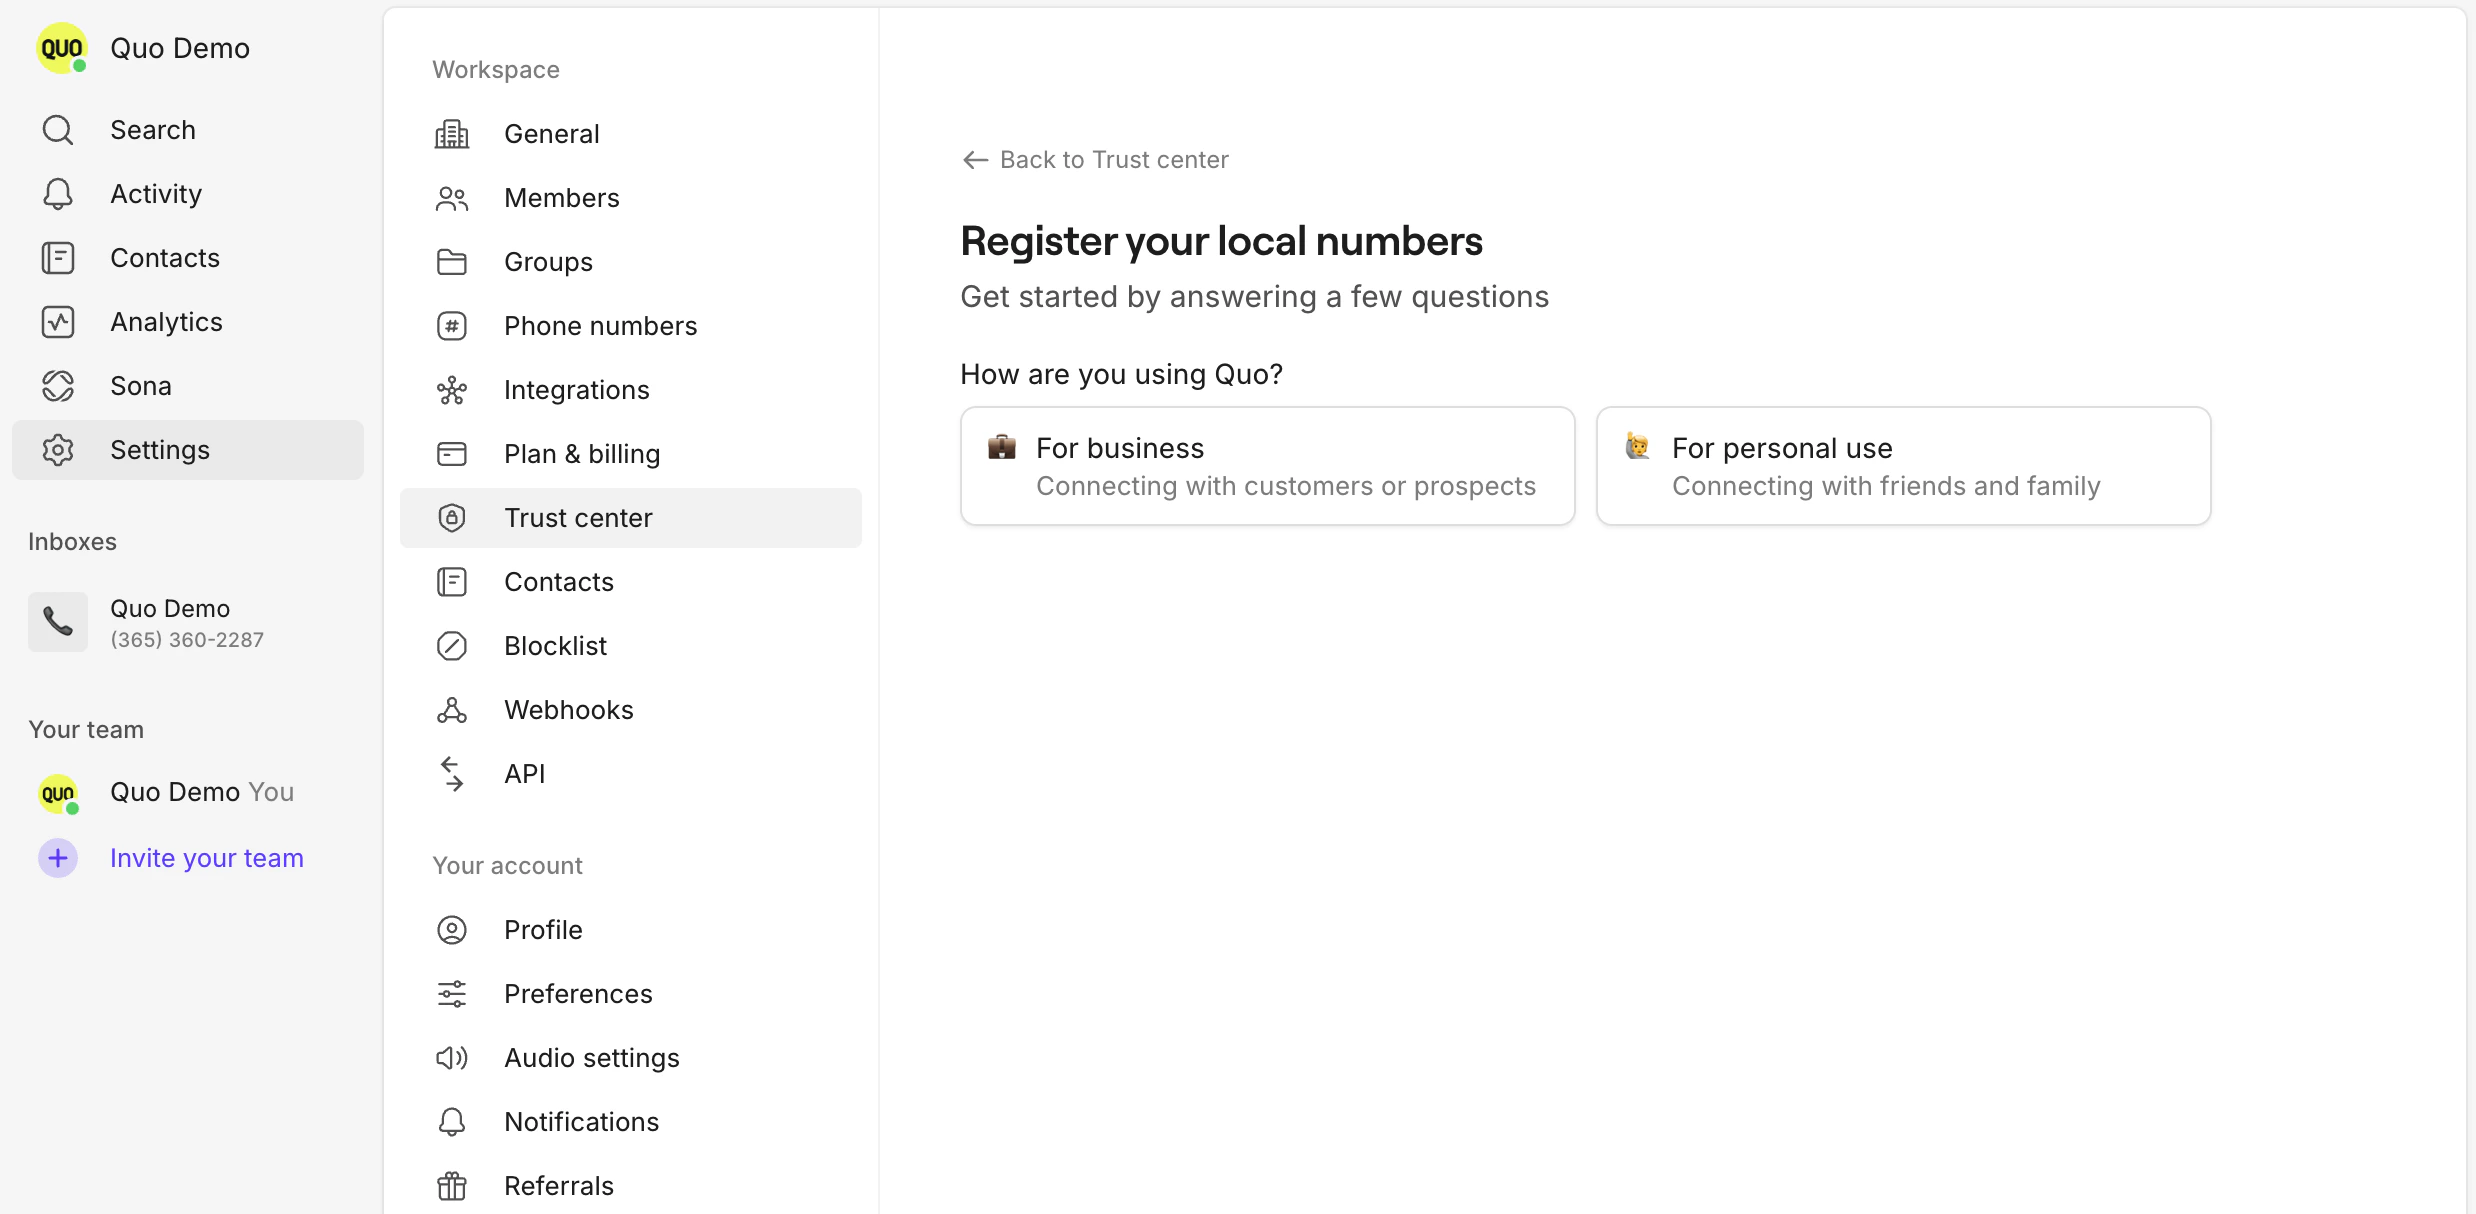Screen dimensions: 2476x1214
Task: Select the Sona sidebar icon
Action: click(x=57, y=385)
